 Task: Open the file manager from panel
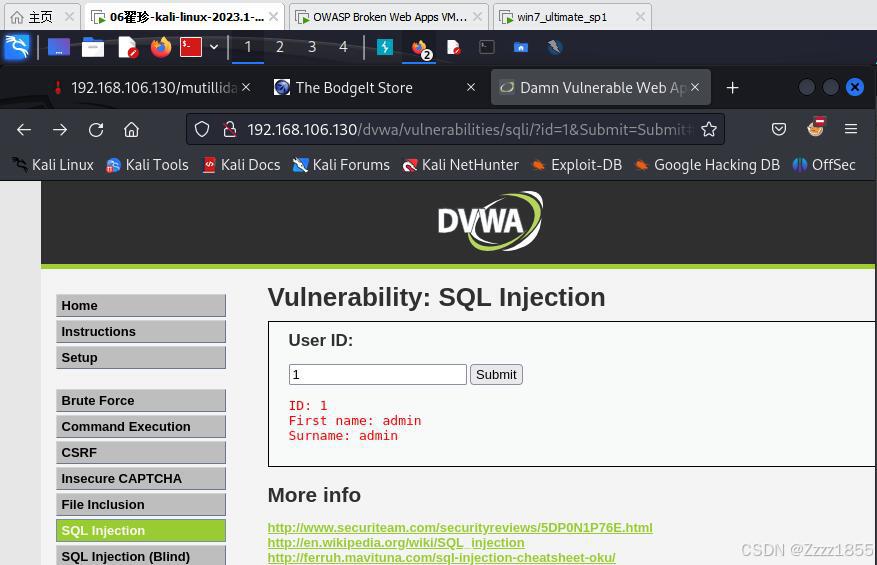[x=93, y=47]
